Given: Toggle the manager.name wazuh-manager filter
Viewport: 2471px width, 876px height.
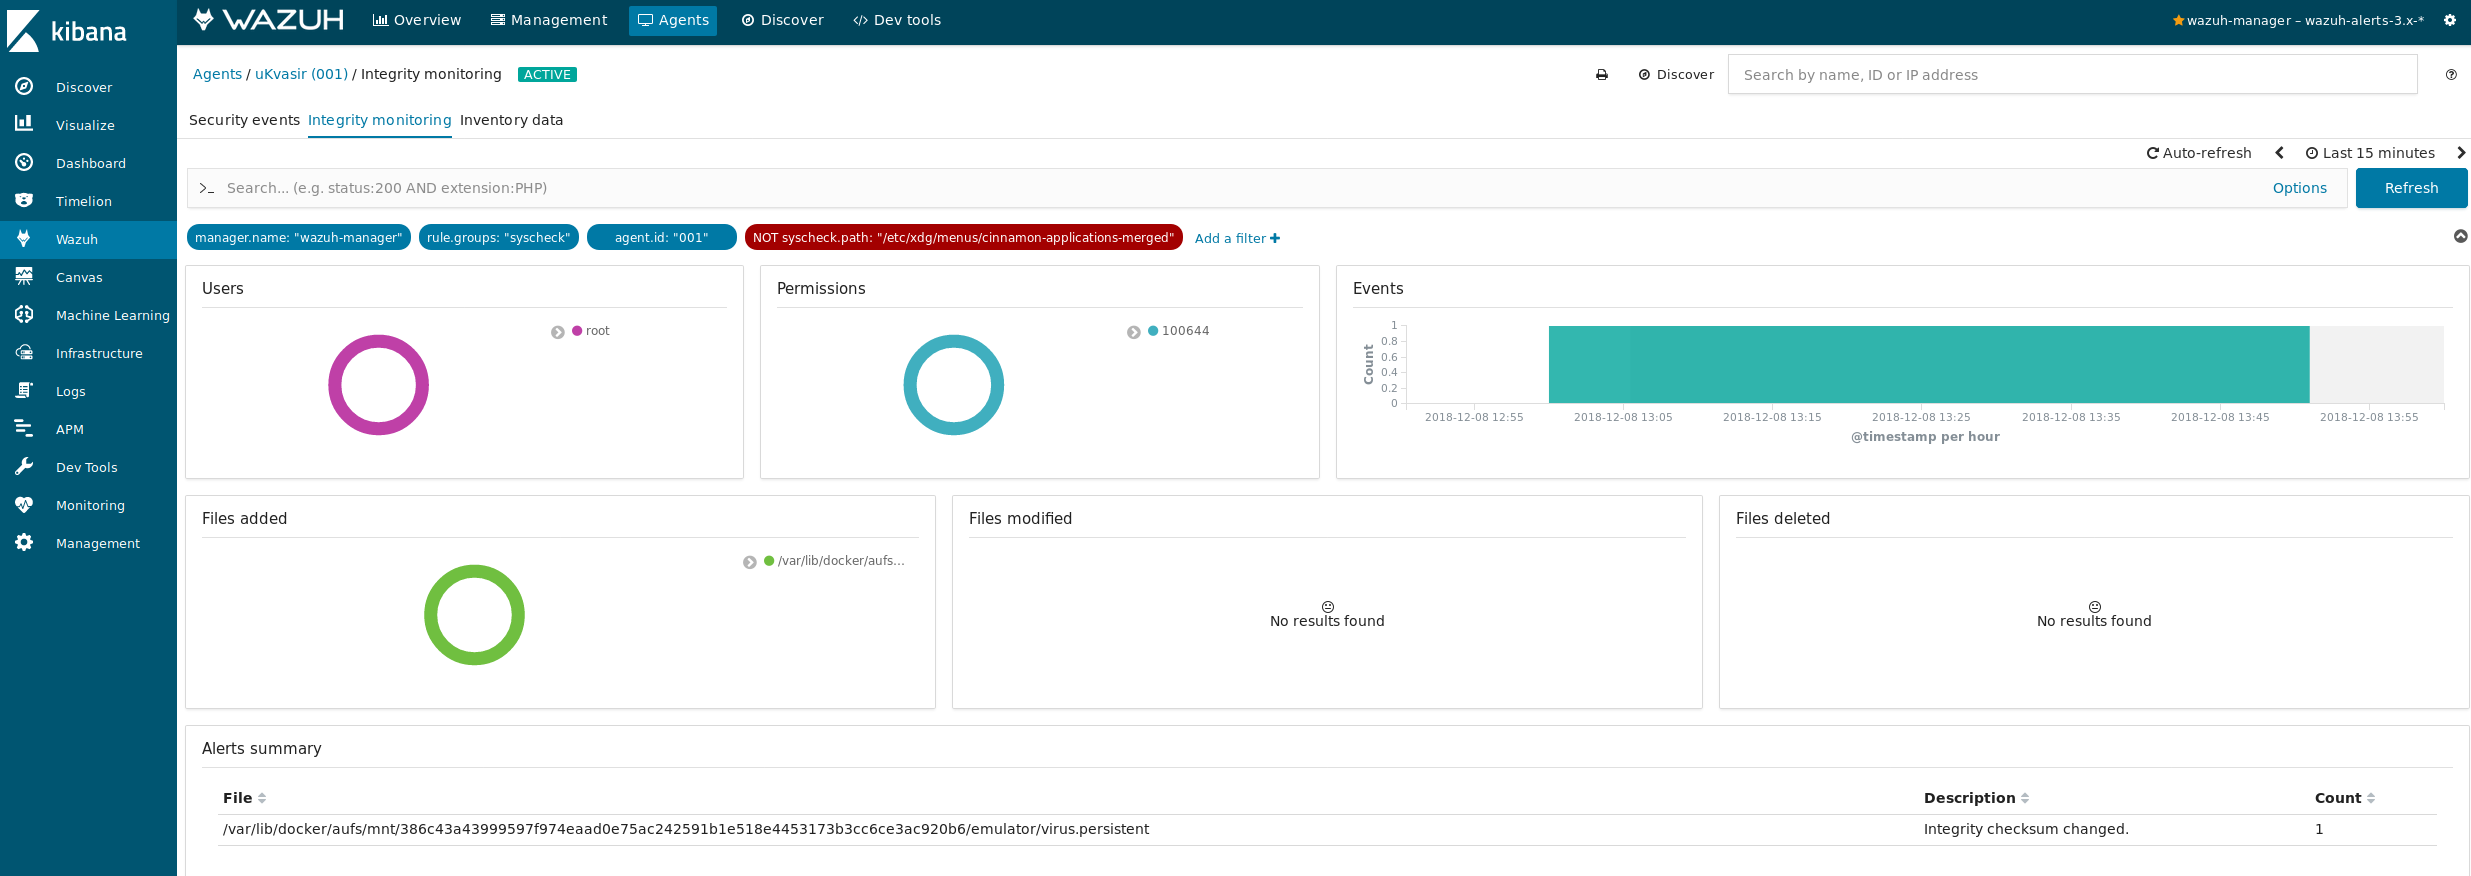Looking at the screenshot, I should (x=299, y=237).
